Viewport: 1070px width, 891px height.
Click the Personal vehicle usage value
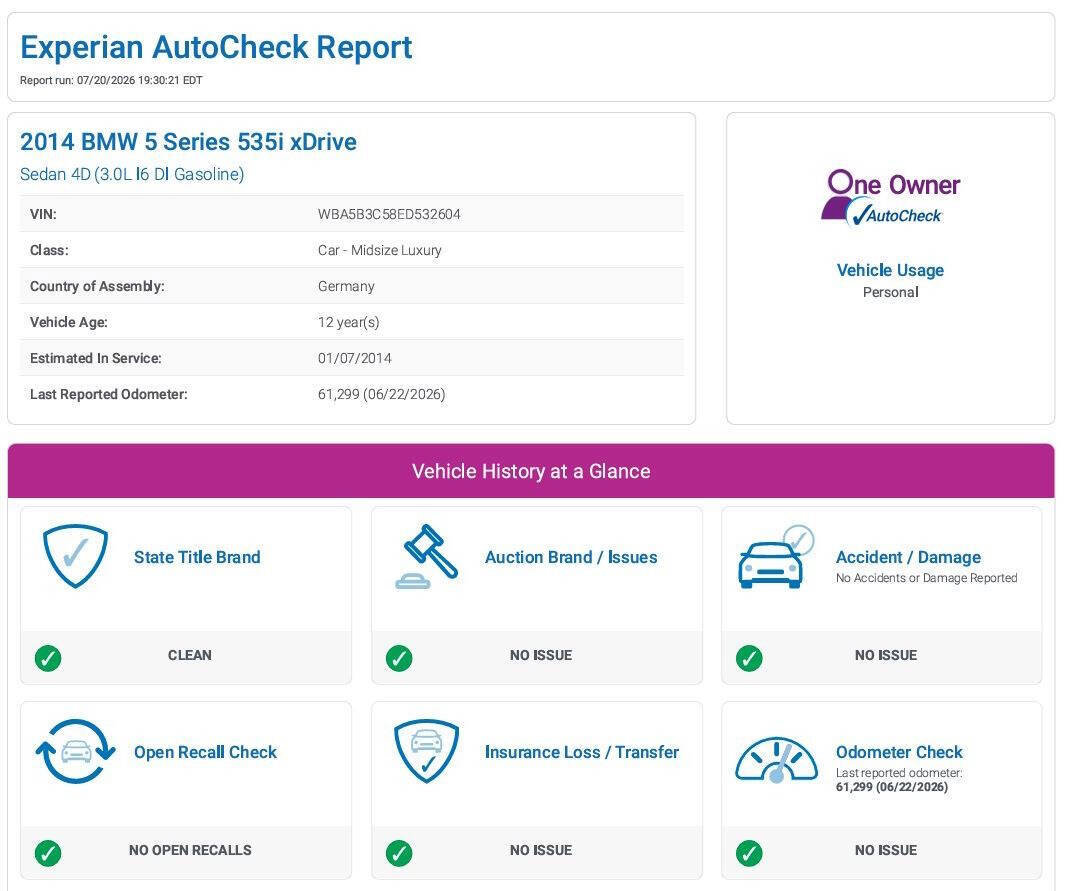click(891, 292)
